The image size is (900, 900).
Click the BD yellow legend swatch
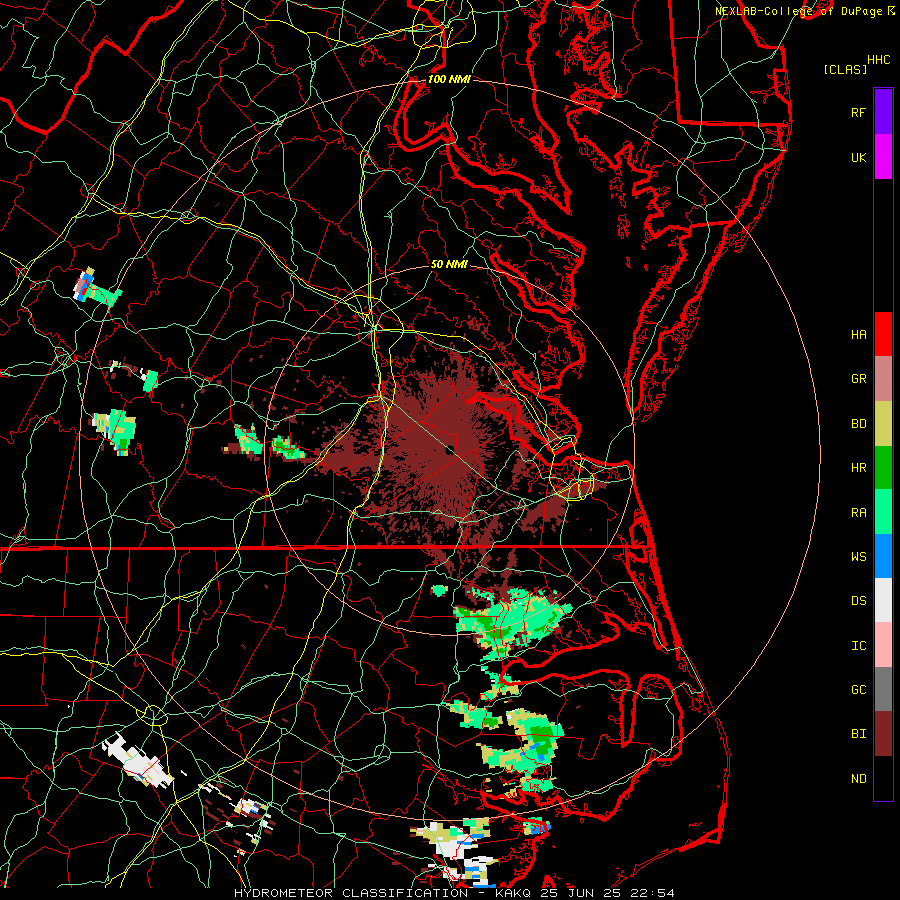pos(883,424)
